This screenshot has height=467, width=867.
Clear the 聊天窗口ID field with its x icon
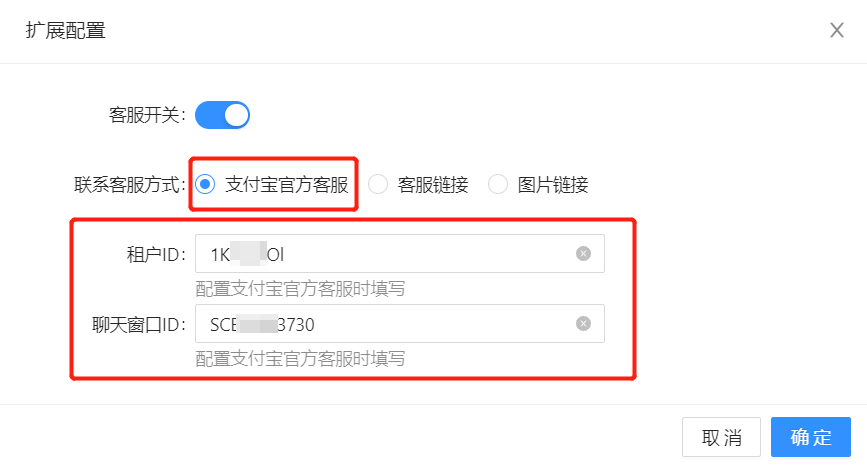tap(584, 324)
